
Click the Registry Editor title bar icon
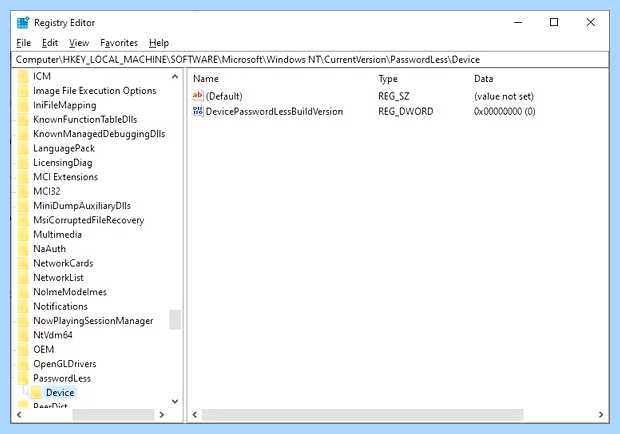23,23
